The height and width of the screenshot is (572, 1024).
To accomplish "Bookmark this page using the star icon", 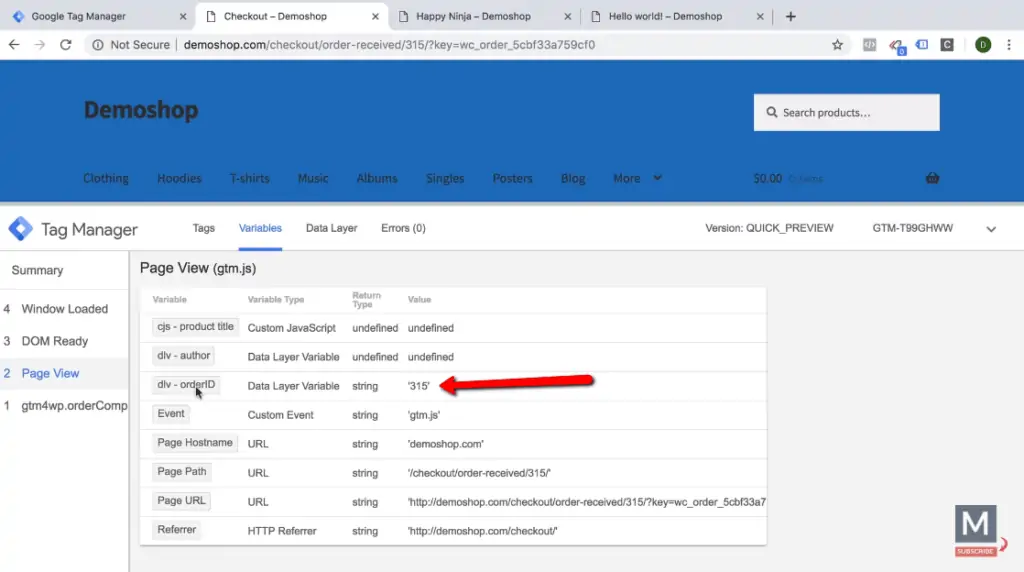I will [838, 45].
